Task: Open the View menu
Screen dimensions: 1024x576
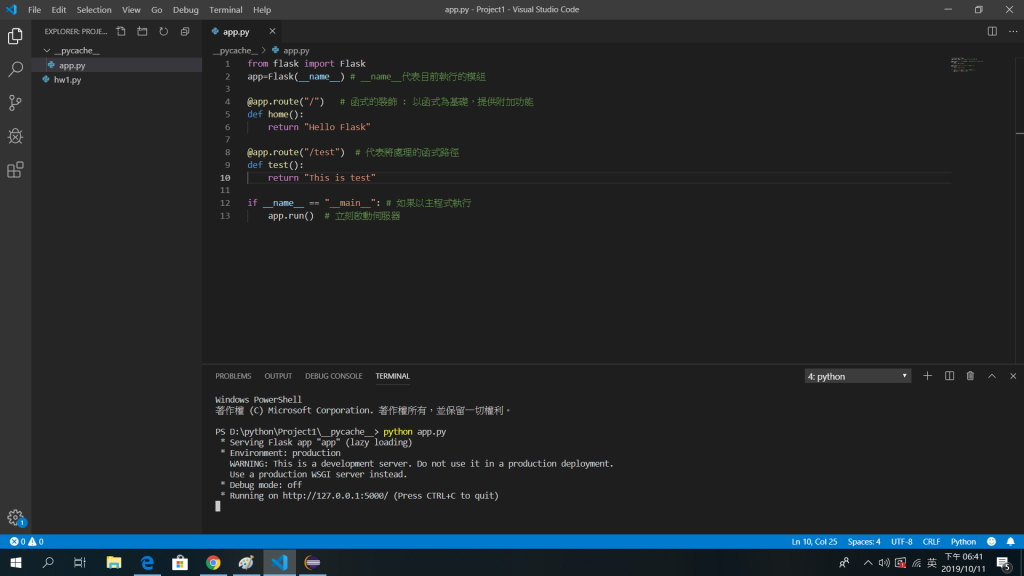Action: click(x=131, y=10)
